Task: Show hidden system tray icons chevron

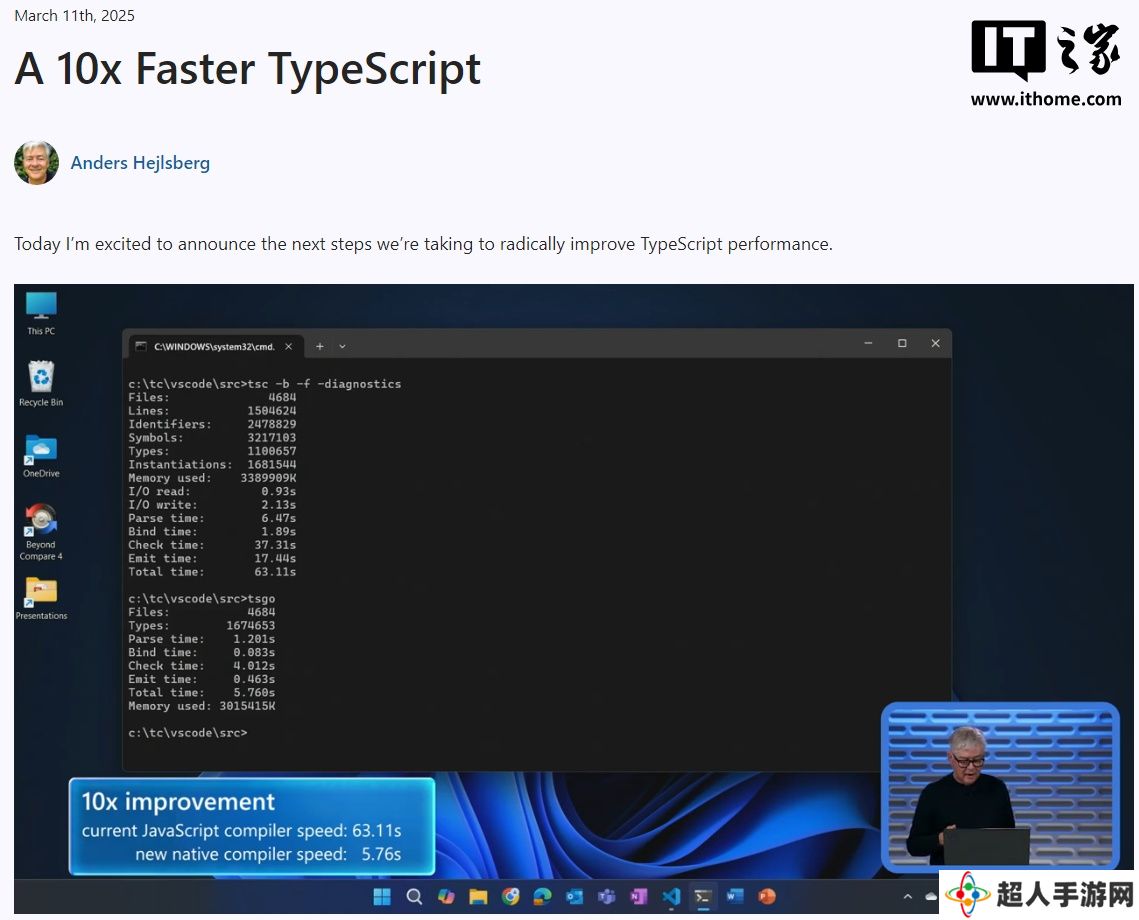Action: 907,897
